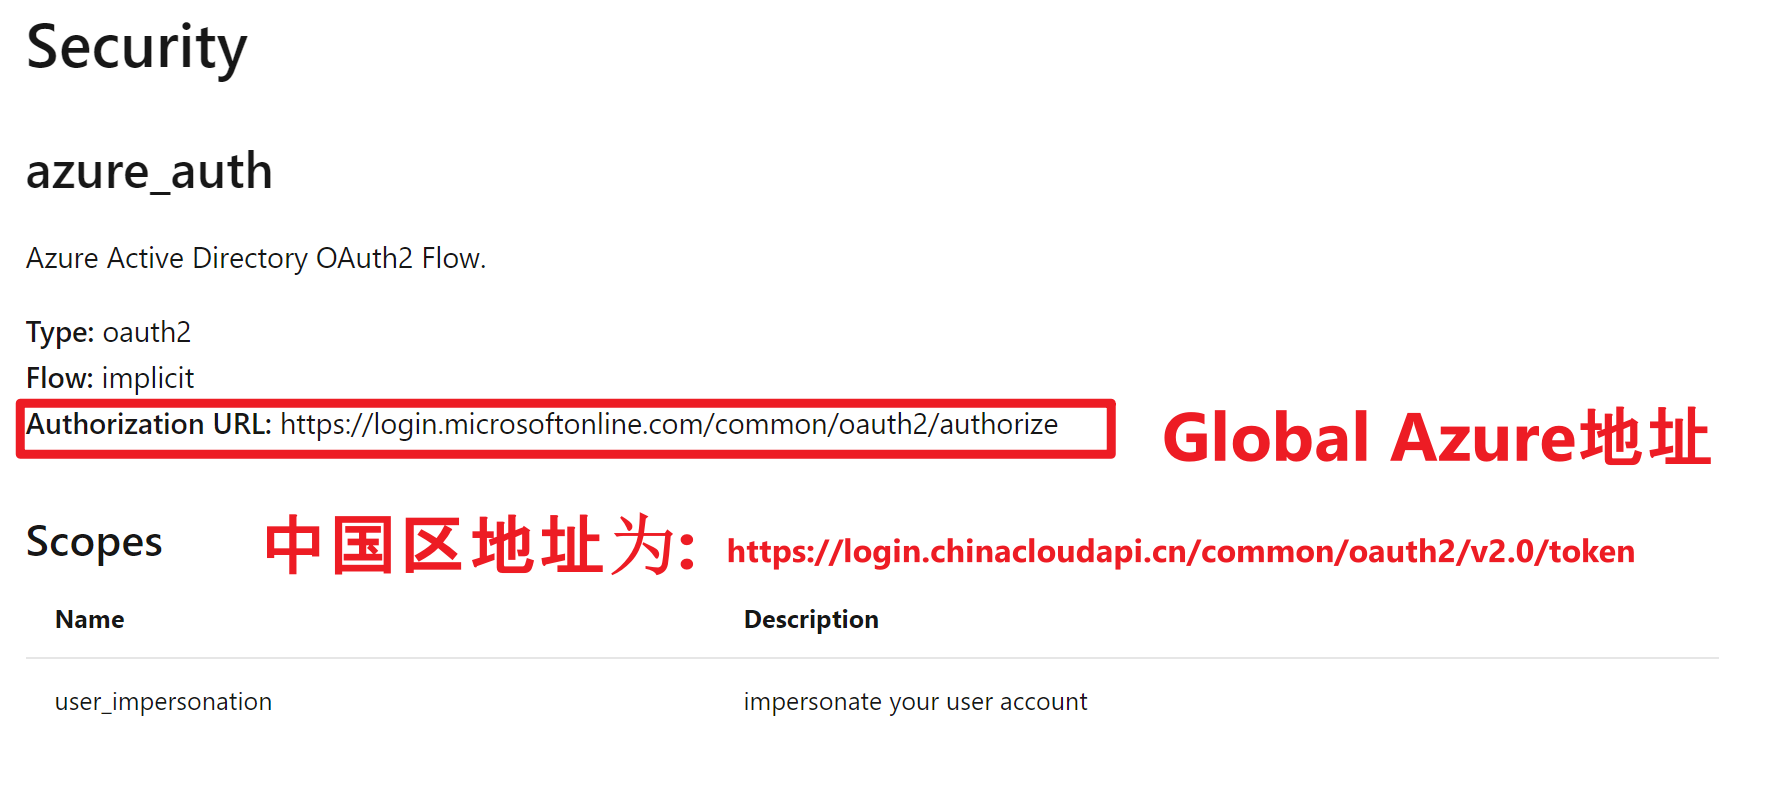The width and height of the screenshot is (1770, 796).
Task: Click the Flow: implicit line
Action: pyautogui.click(x=110, y=378)
